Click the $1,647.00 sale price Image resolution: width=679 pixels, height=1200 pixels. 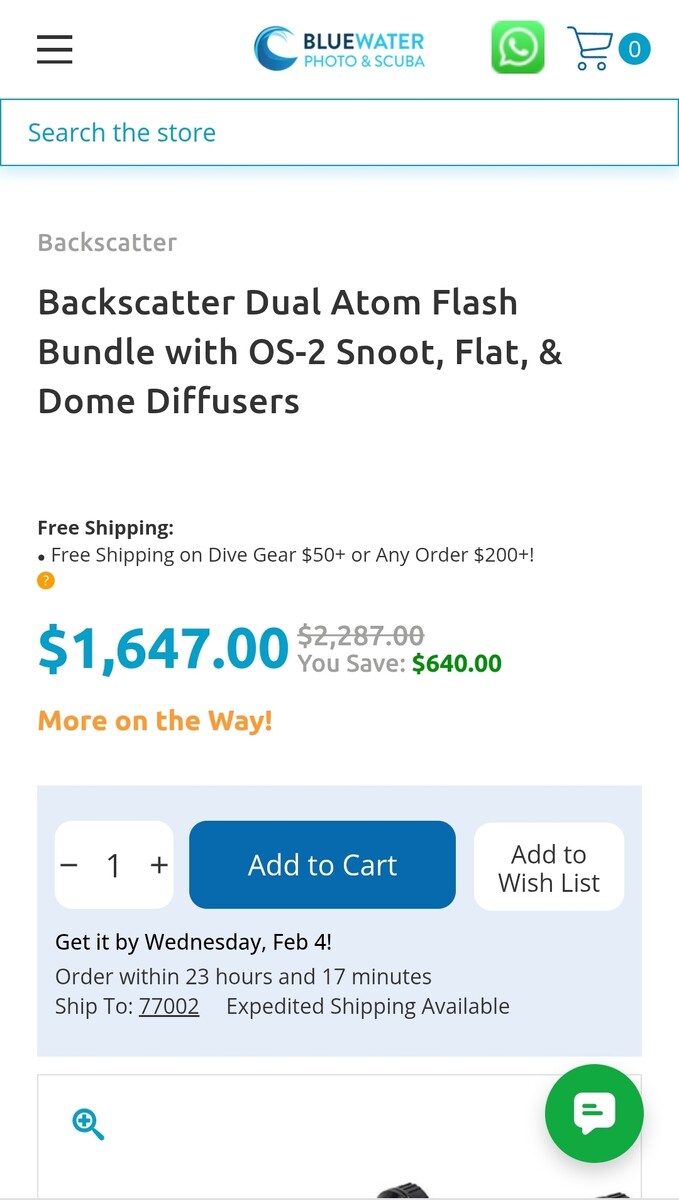coord(163,648)
